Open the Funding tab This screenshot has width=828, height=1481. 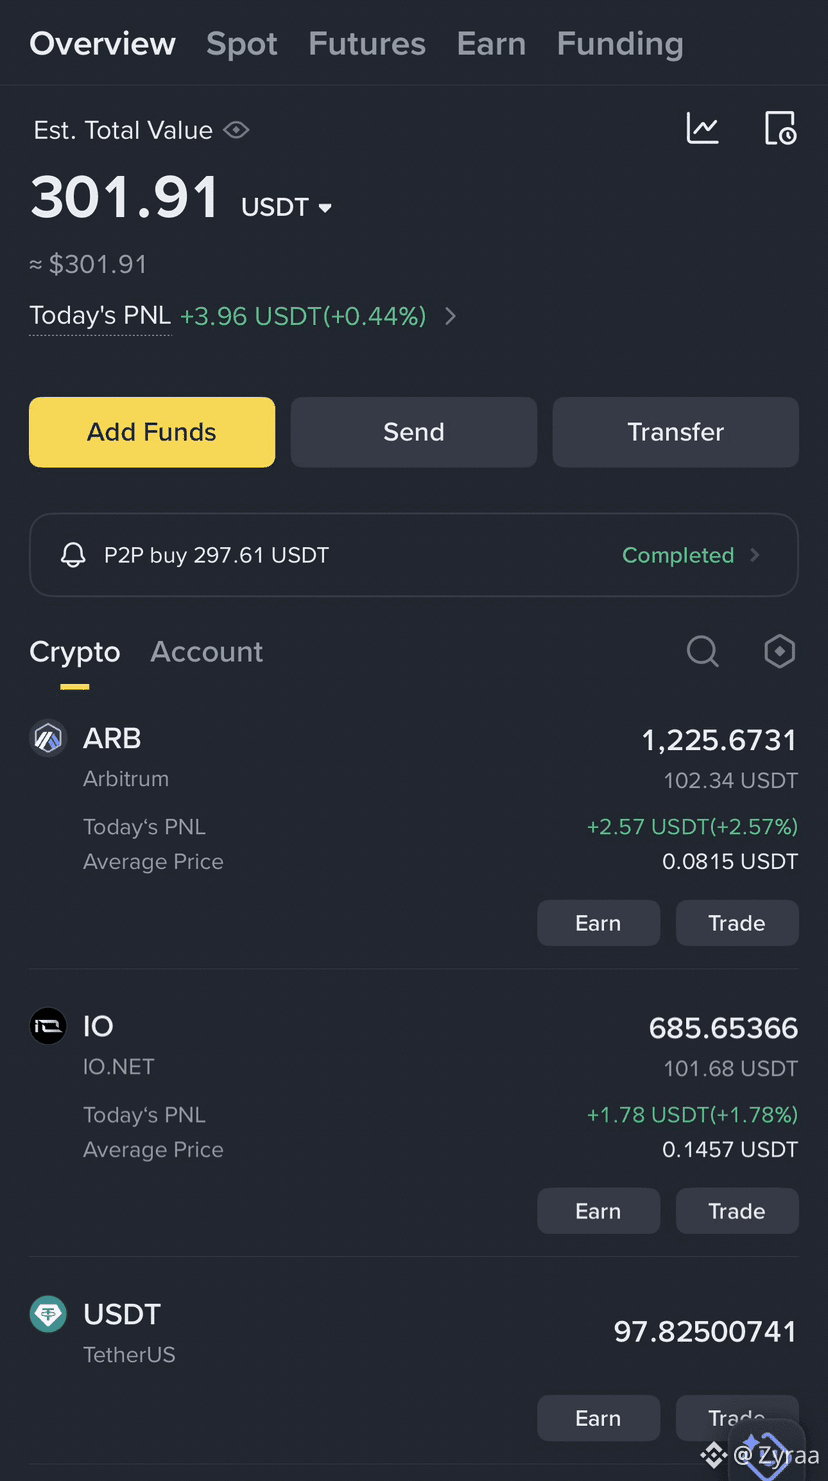coord(620,44)
